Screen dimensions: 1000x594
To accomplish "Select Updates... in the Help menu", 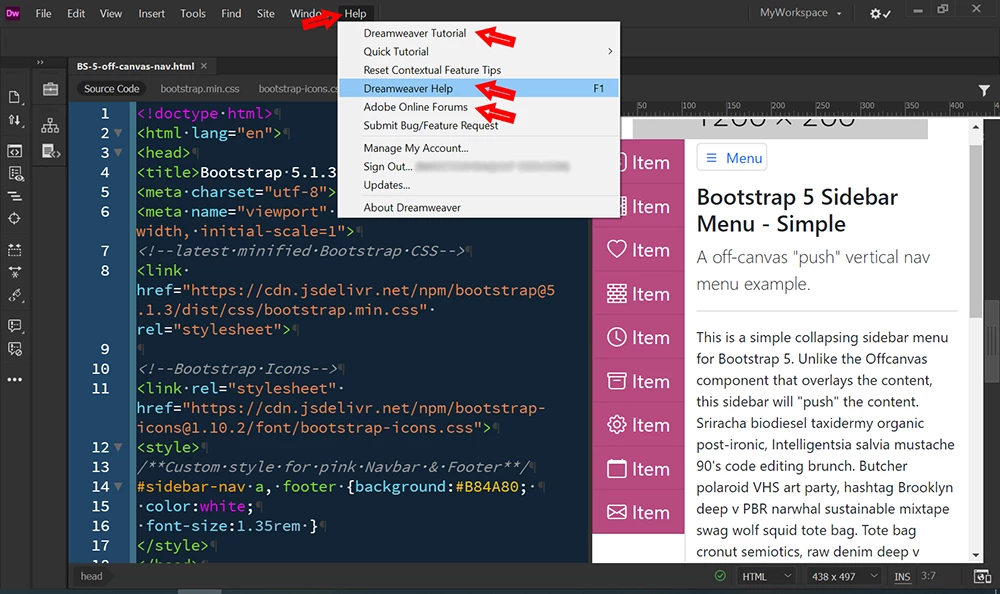I will tap(478, 185).
